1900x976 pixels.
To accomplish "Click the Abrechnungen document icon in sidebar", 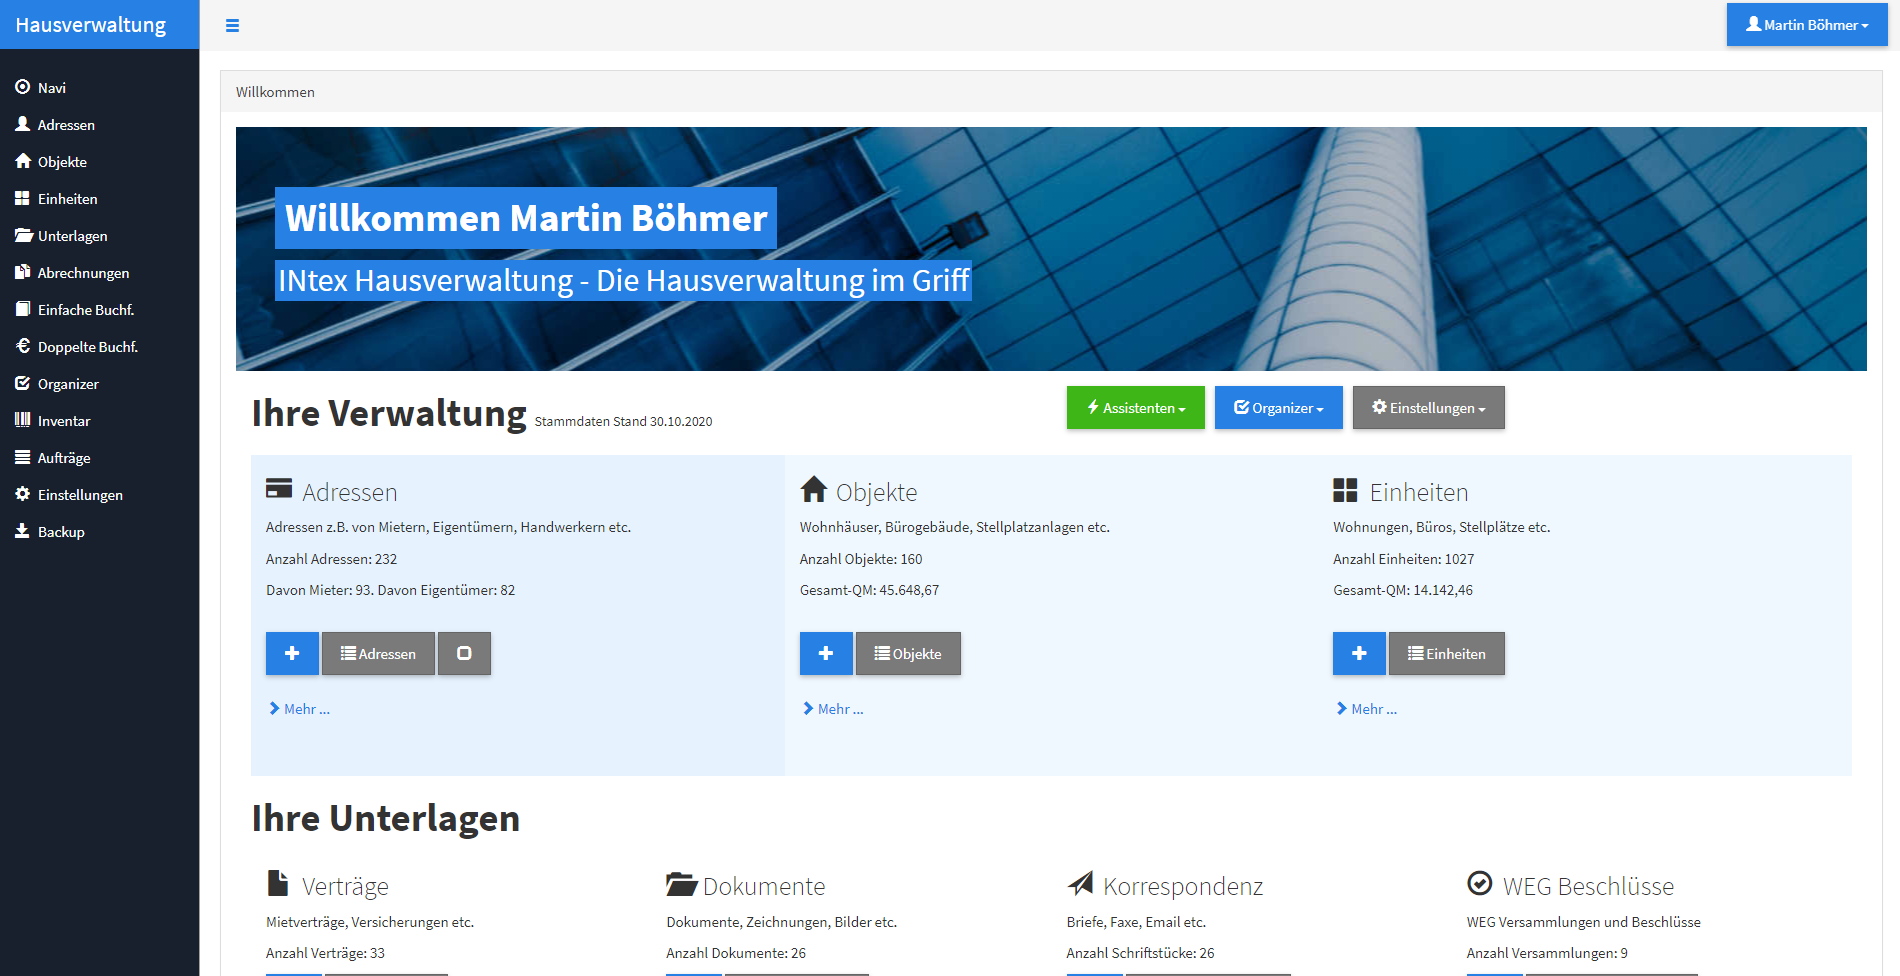I will (22, 272).
